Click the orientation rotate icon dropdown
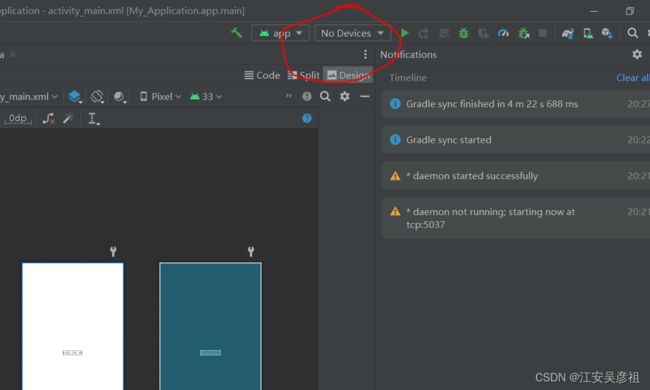Screen dimensions: 650x390 pyautogui.click(x=97, y=97)
